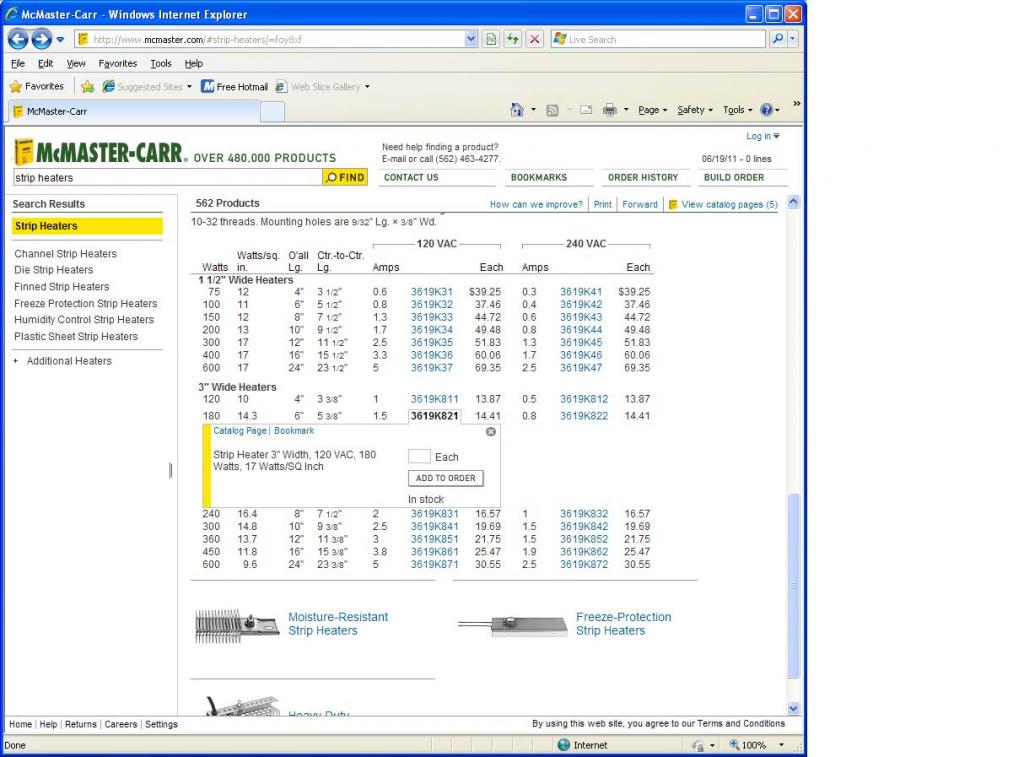
Task: Close the 3619K821 product detail popup
Action: pos(490,432)
